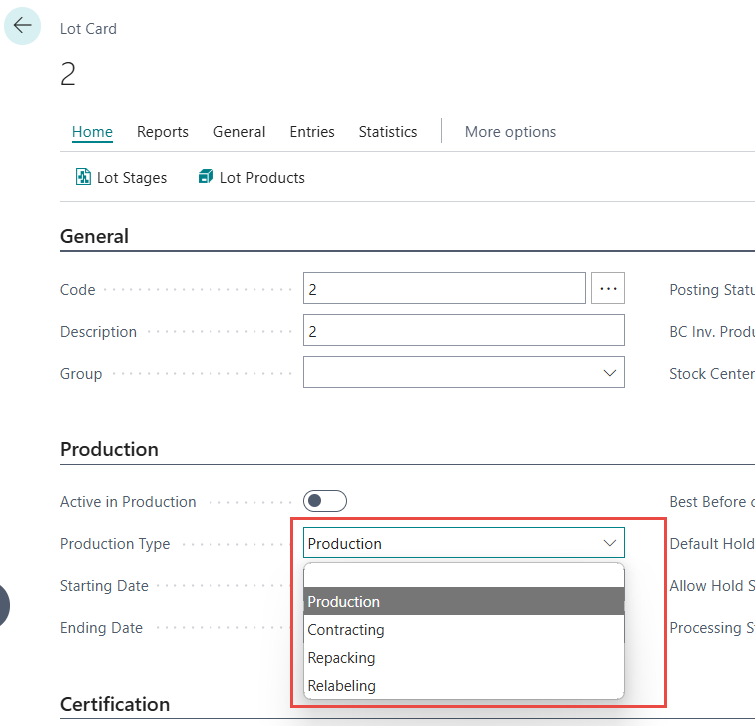Expand the Group dropdown
The width and height of the screenshot is (755, 726).
click(609, 373)
